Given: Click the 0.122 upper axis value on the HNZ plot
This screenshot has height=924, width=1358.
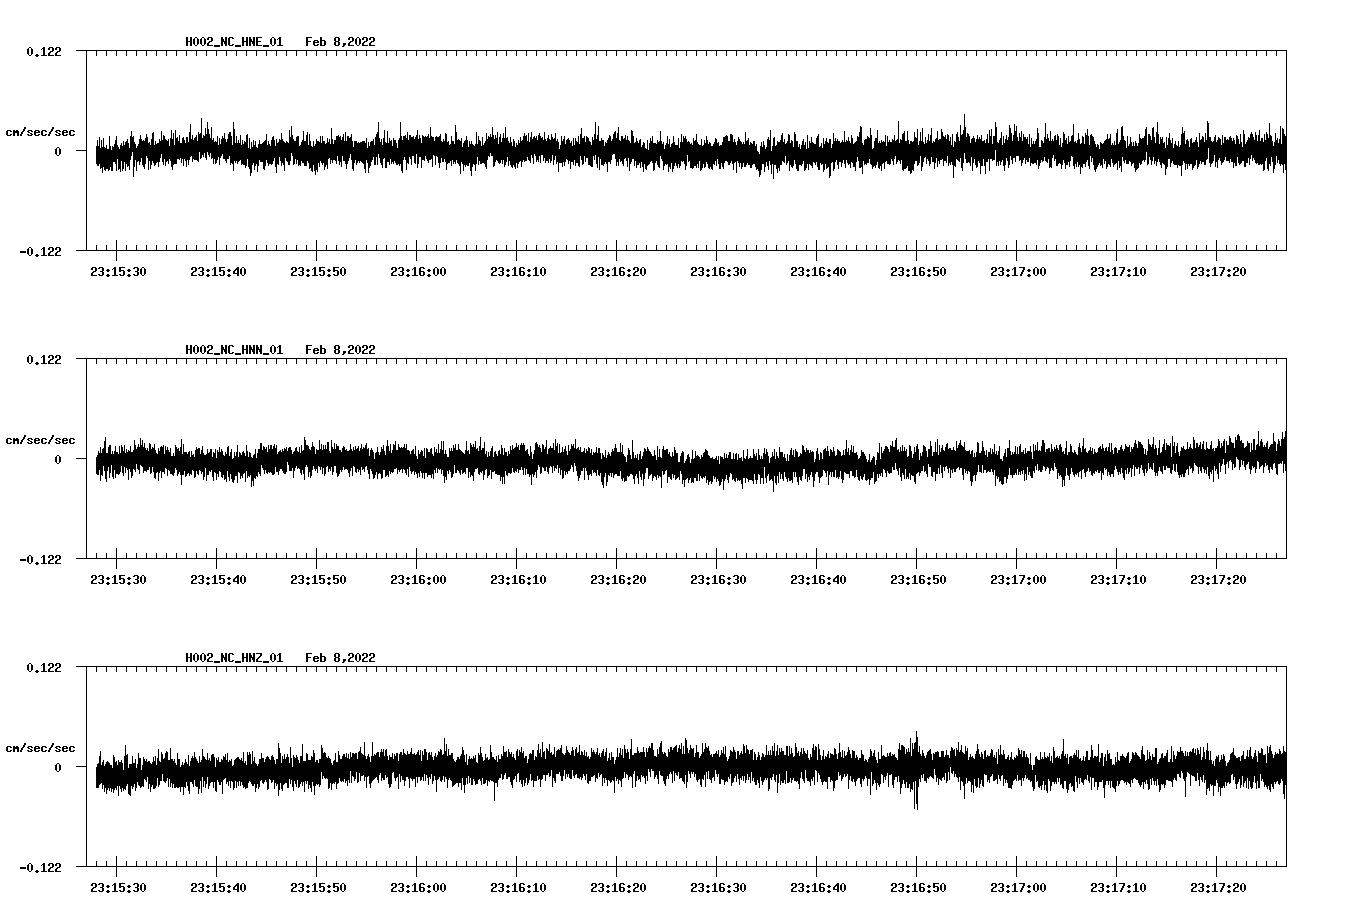Looking at the screenshot, I should tap(43, 667).
